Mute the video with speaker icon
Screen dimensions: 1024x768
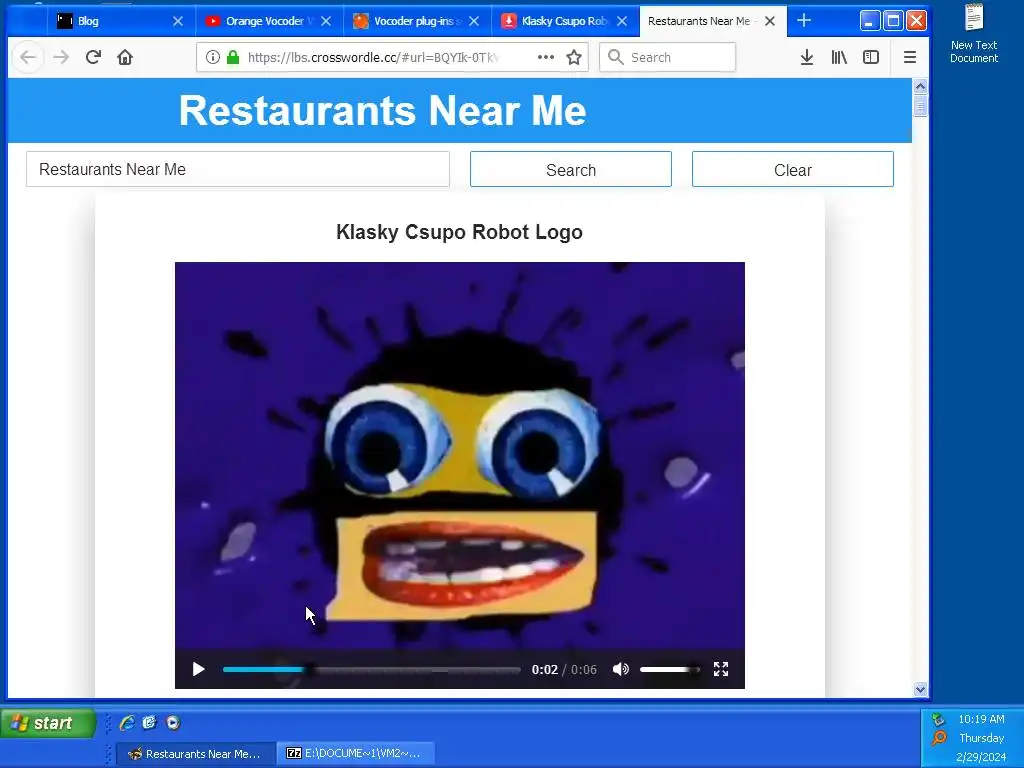[x=620, y=669]
